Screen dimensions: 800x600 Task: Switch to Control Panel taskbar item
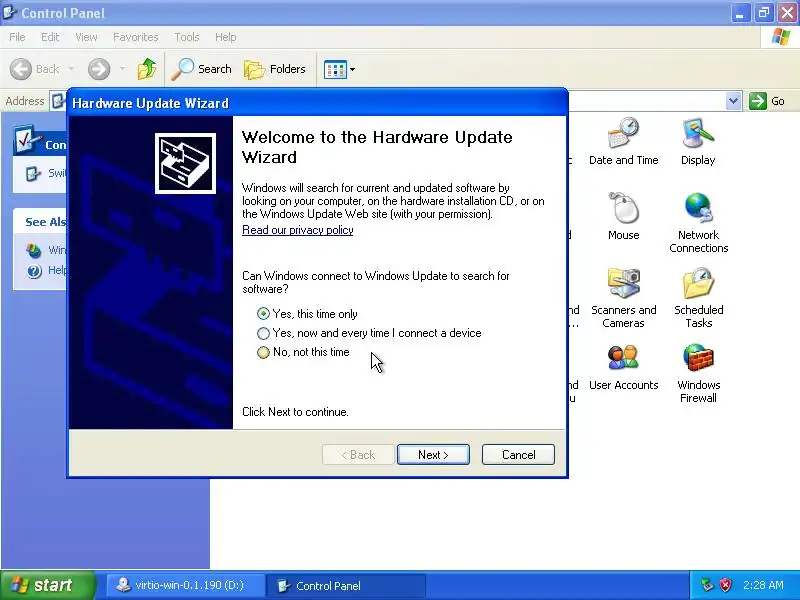346,585
